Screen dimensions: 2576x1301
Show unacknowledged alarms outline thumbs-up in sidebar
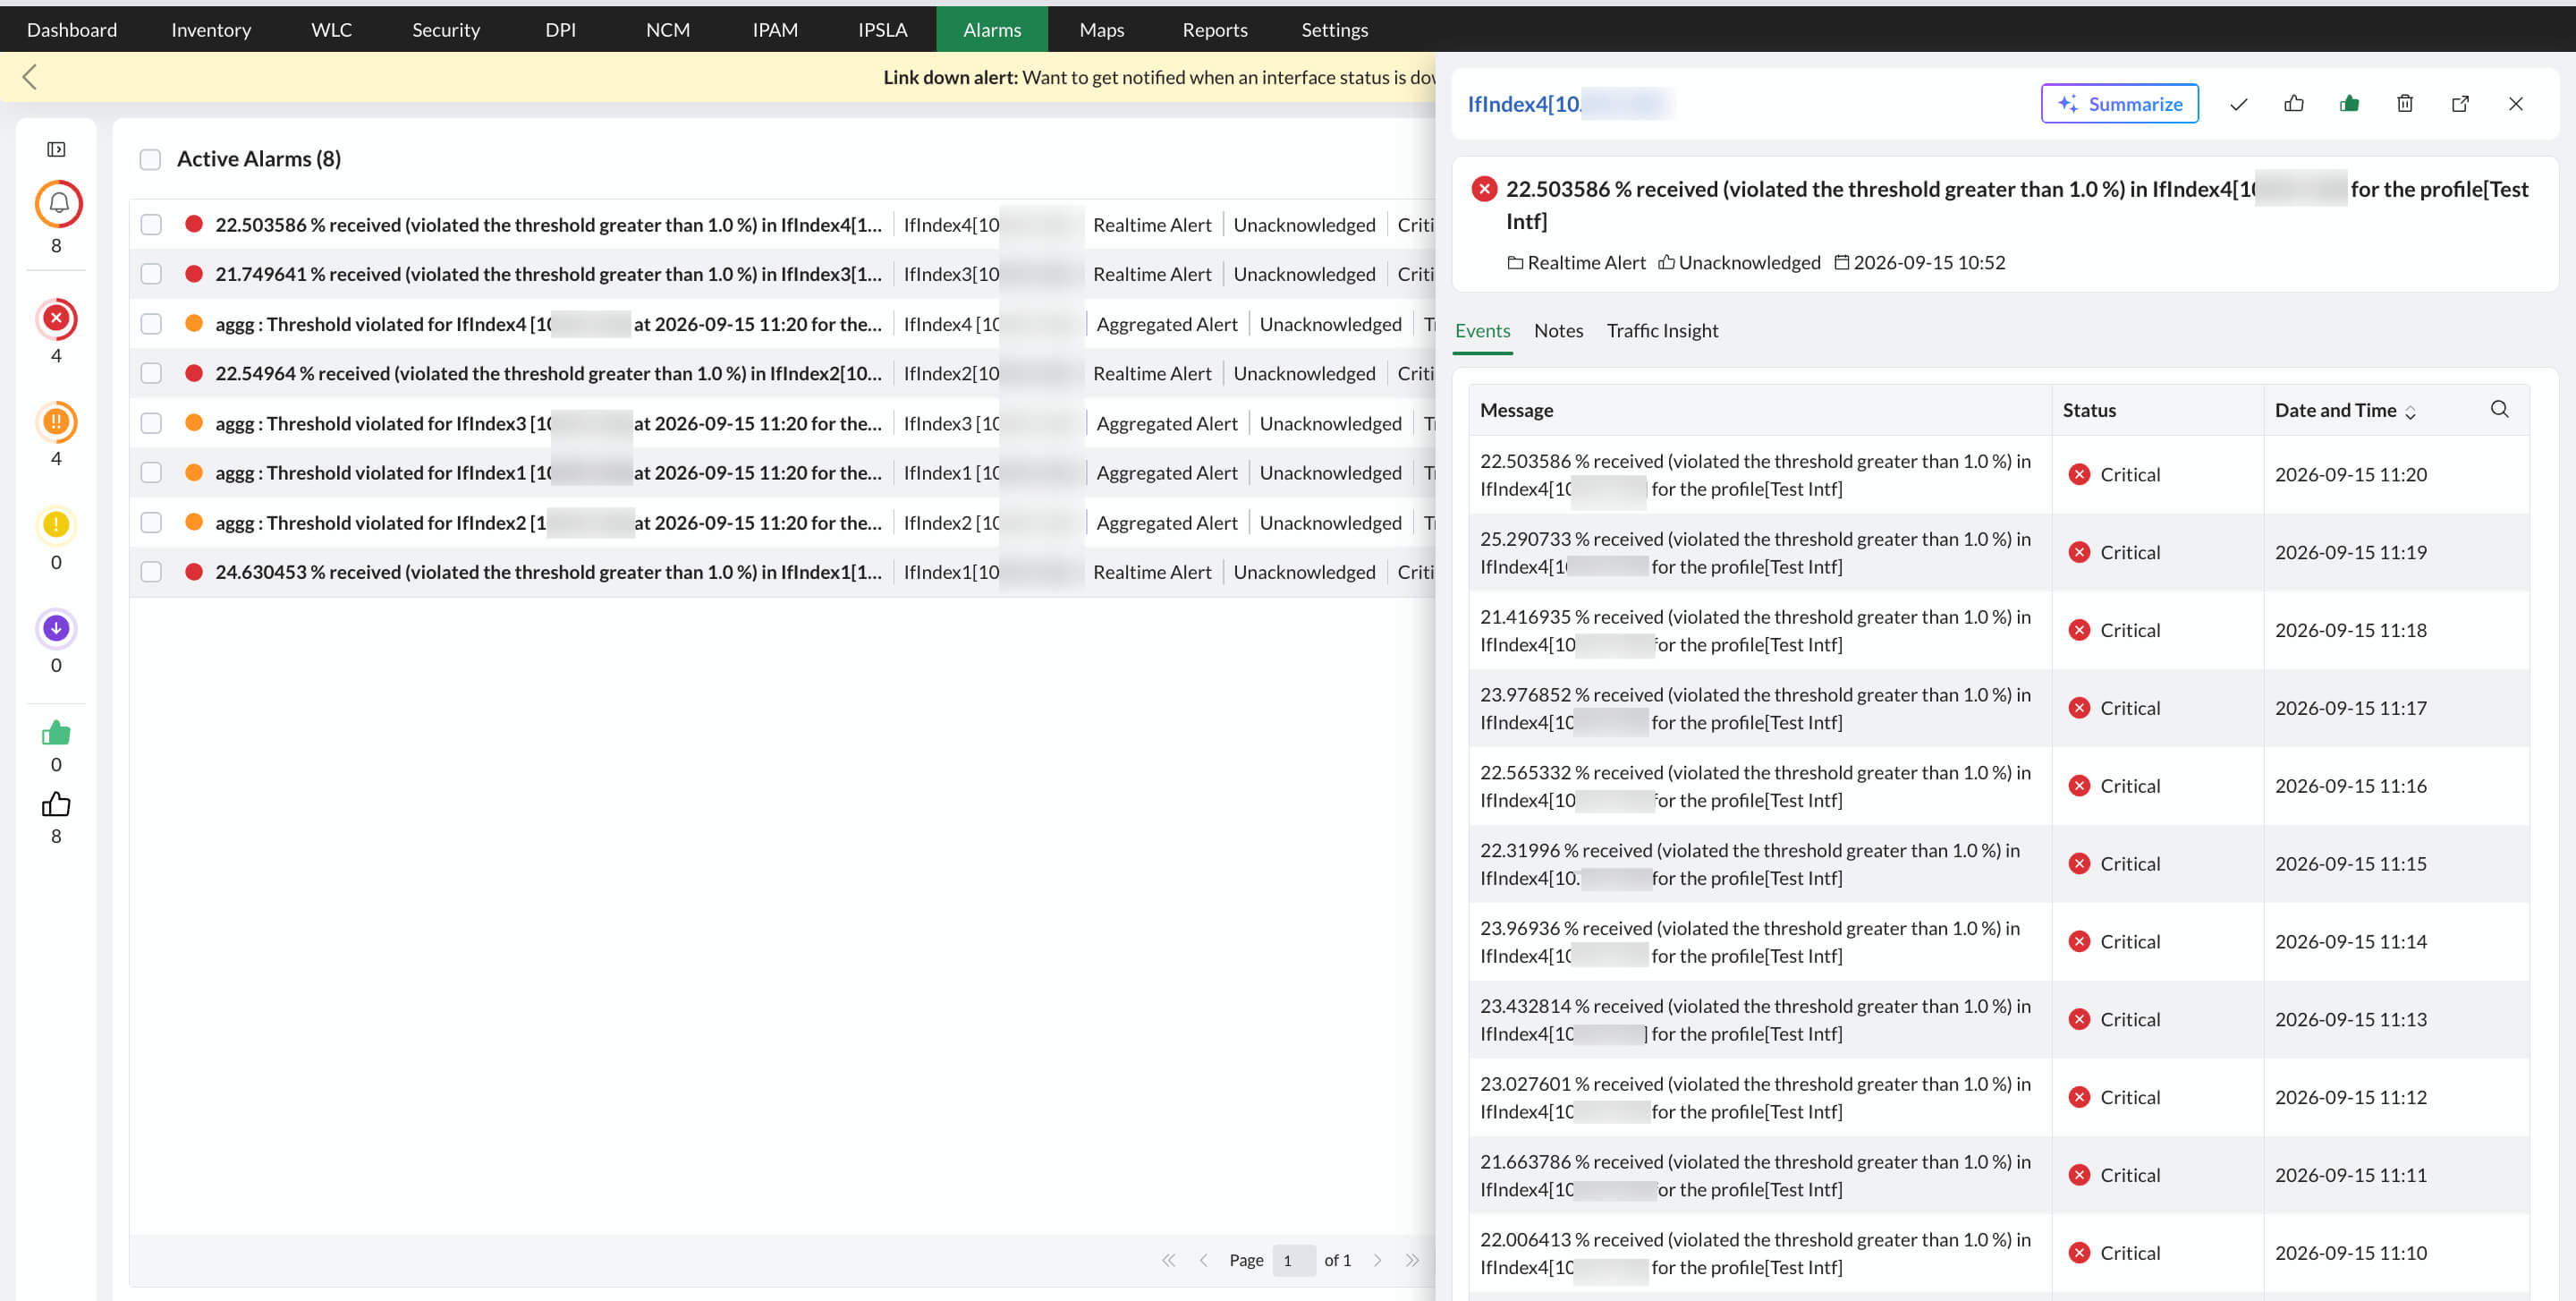pyautogui.click(x=57, y=805)
